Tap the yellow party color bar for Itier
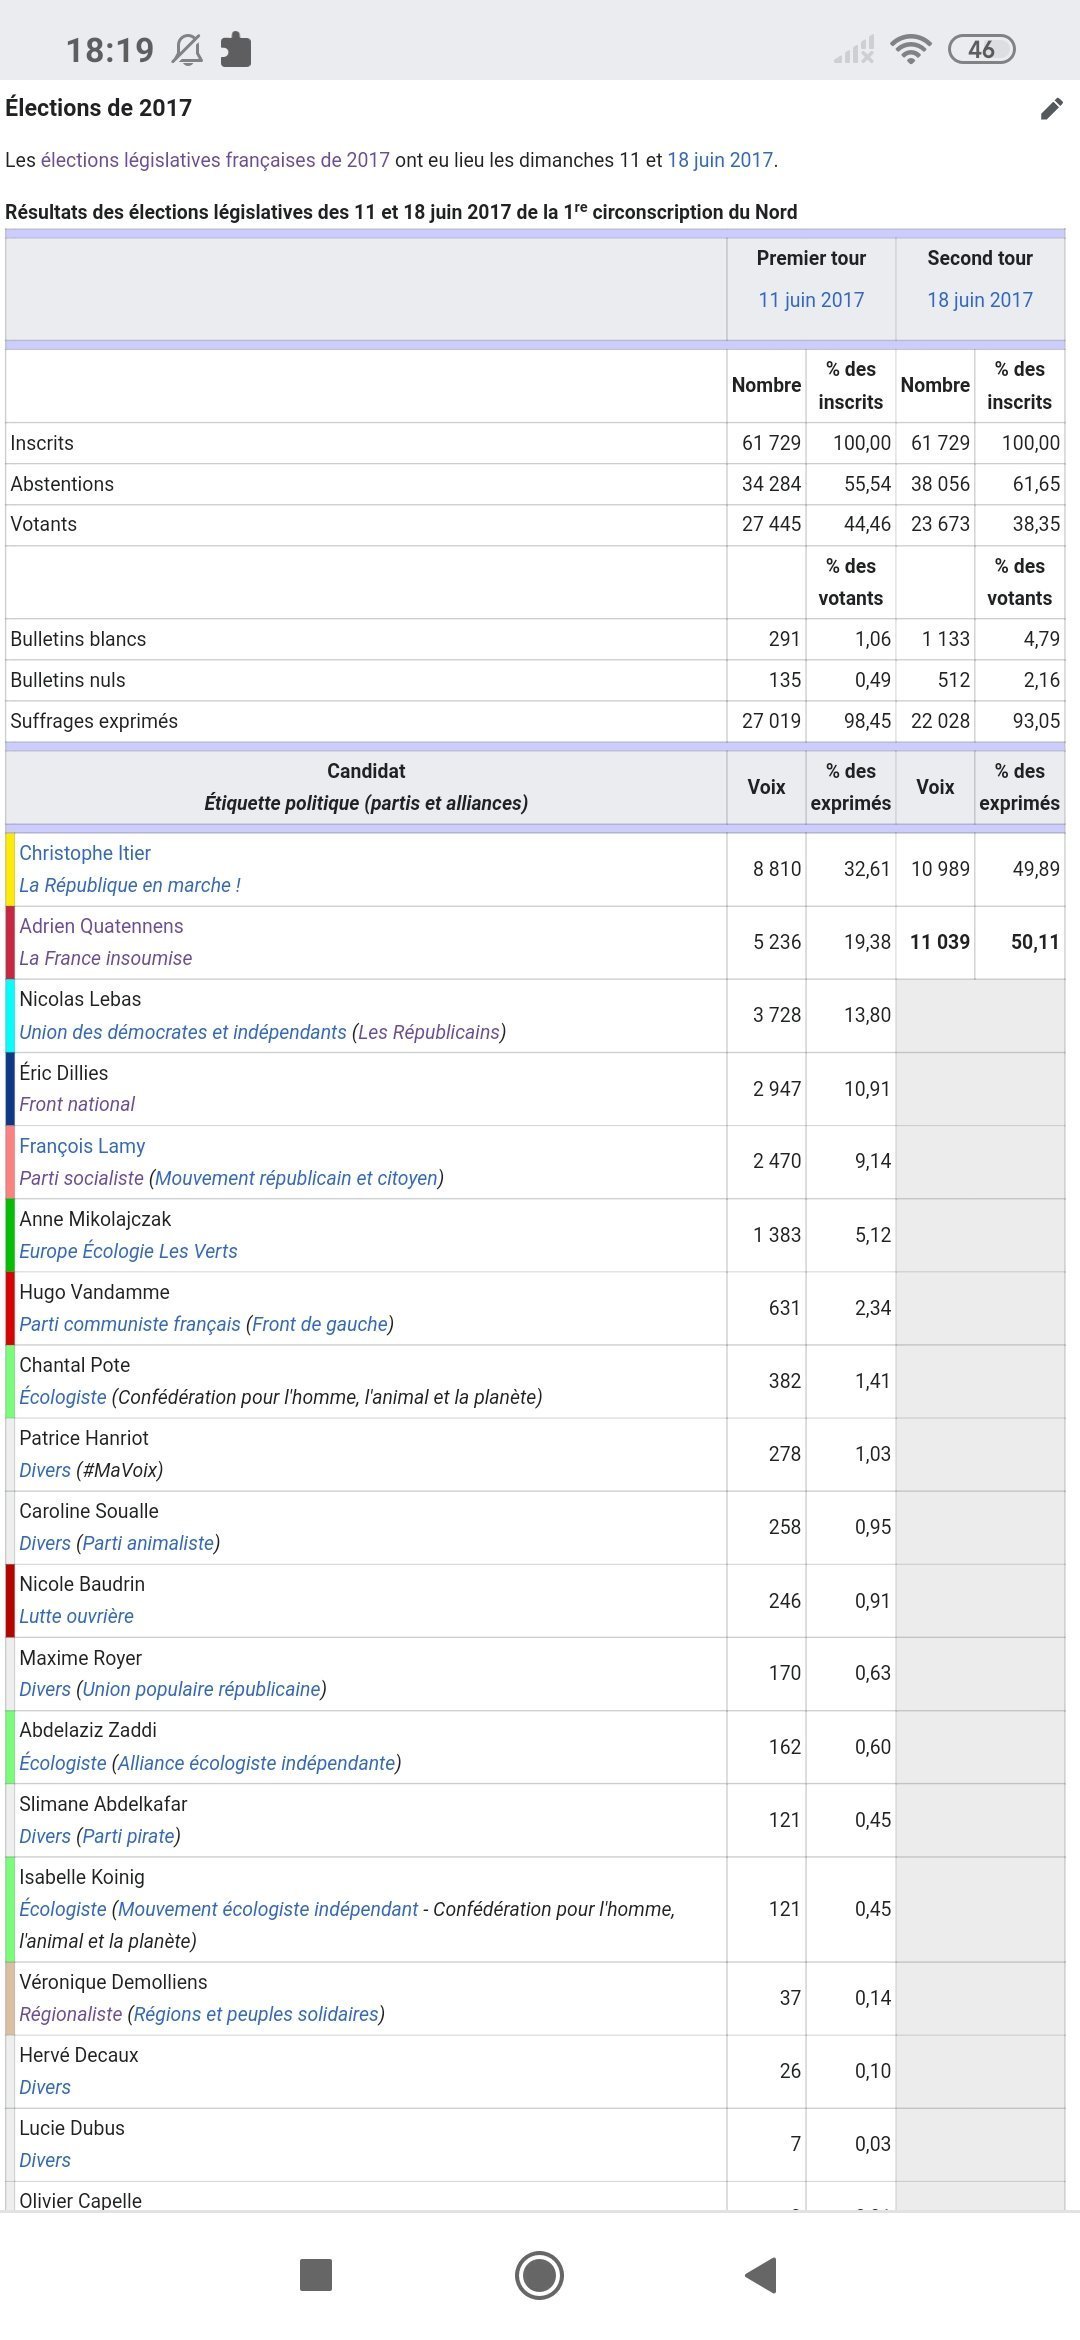This screenshot has width=1080, height=2340. click(x=10, y=869)
